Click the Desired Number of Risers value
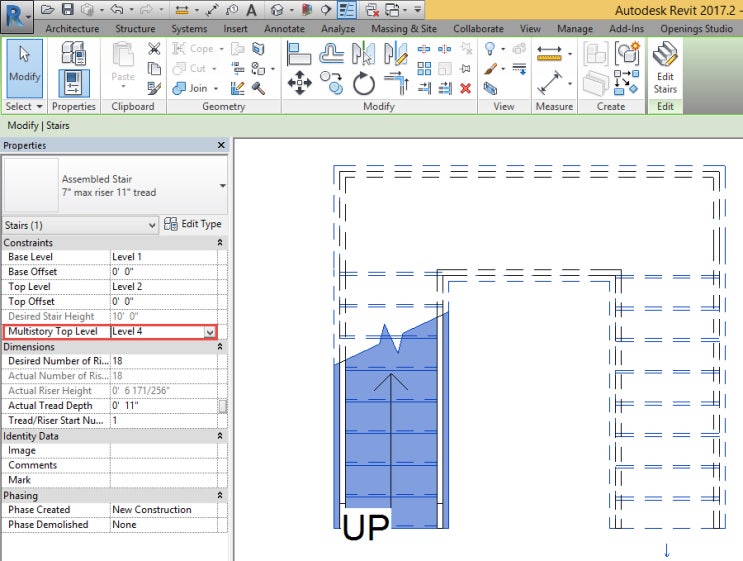This screenshot has width=743, height=561. (x=163, y=361)
